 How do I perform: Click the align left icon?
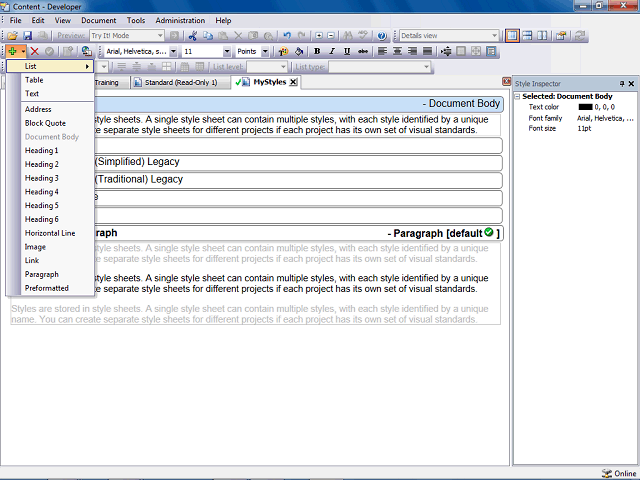pyautogui.click(x=382, y=51)
